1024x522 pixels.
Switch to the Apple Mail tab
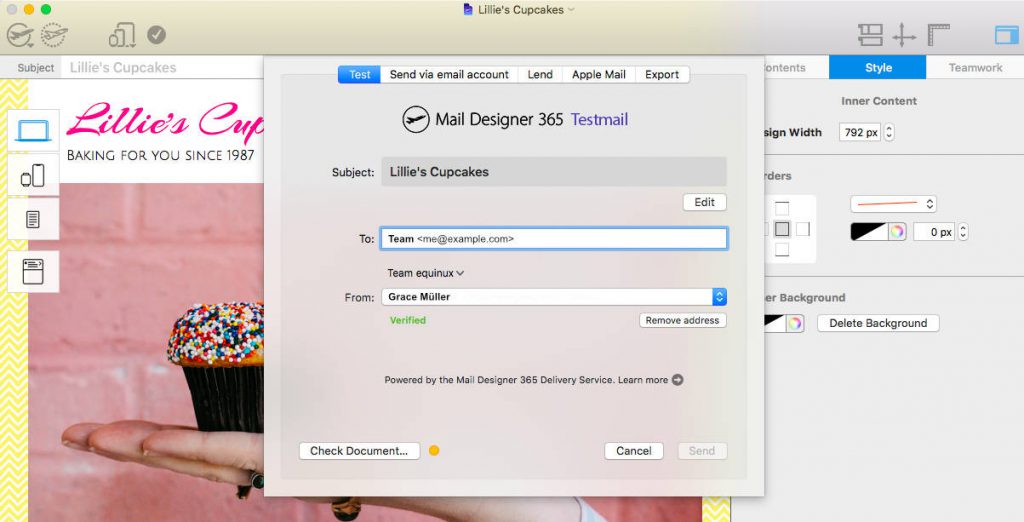(x=599, y=74)
